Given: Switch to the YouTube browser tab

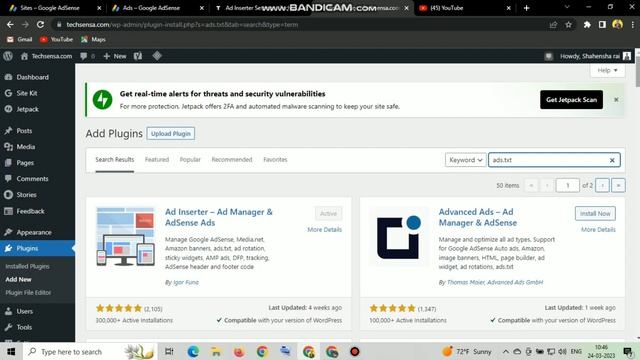Looking at the screenshot, I should tap(464, 8).
